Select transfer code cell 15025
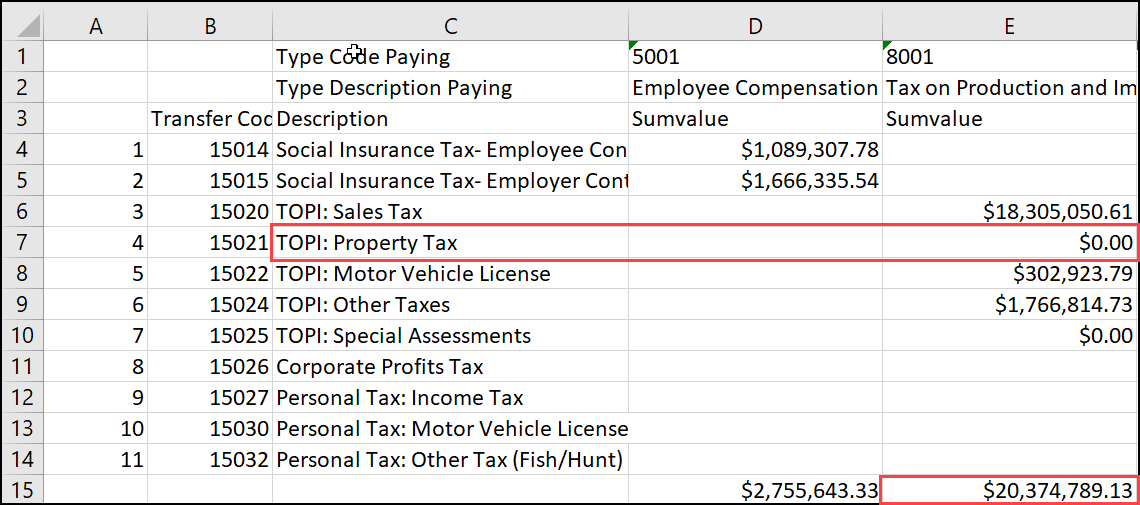This screenshot has height=505, width=1140. coord(210,336)
